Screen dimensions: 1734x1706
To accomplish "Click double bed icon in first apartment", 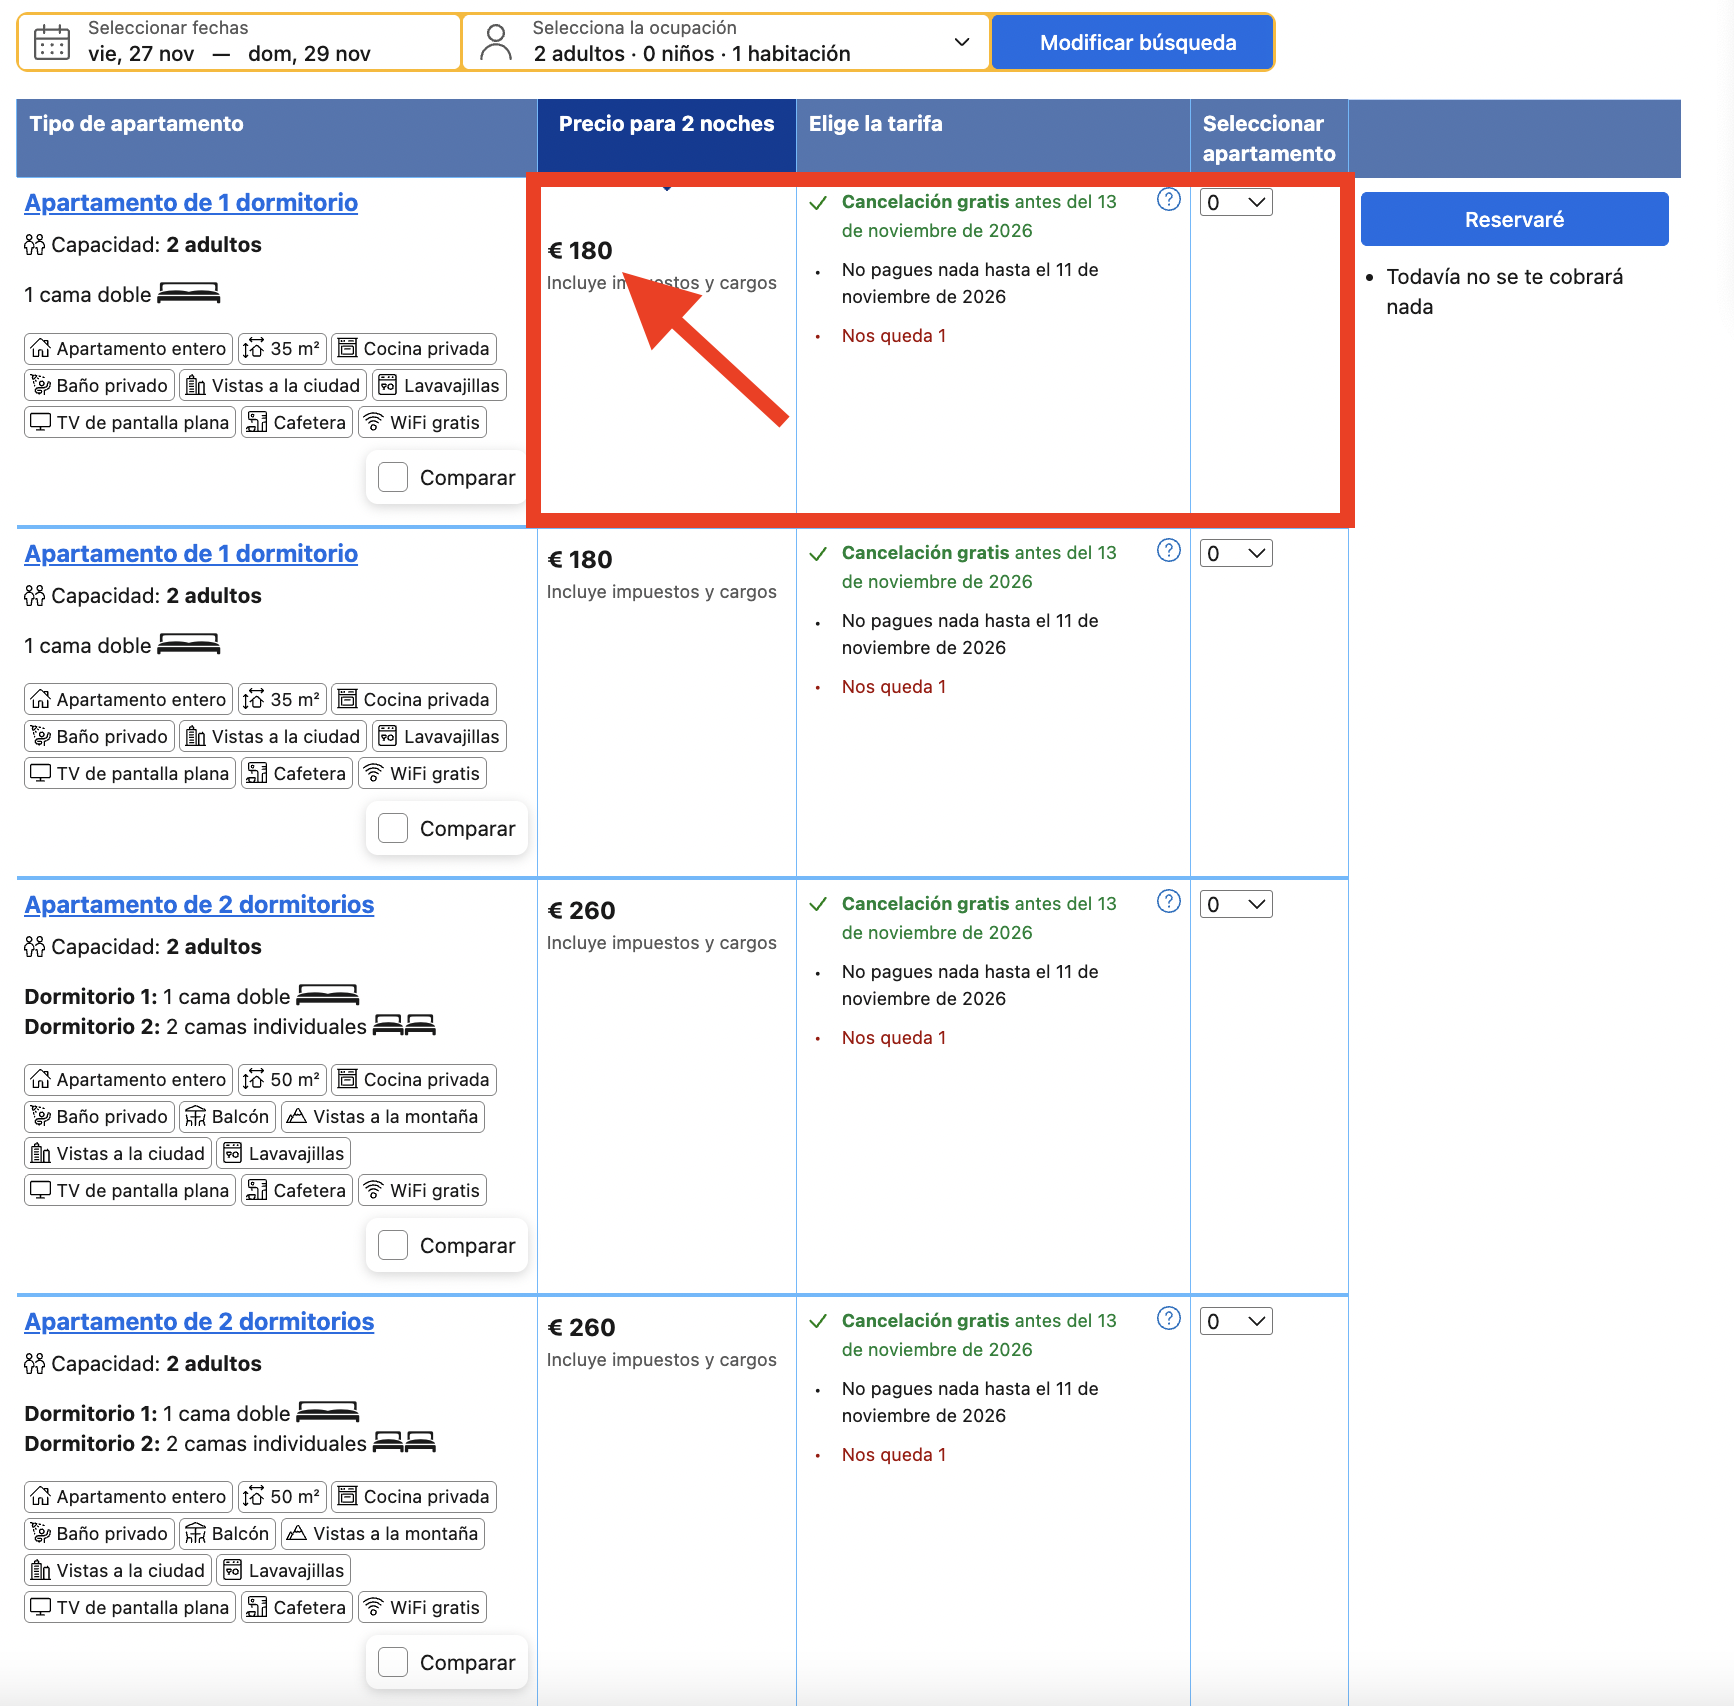I will 189,293.
